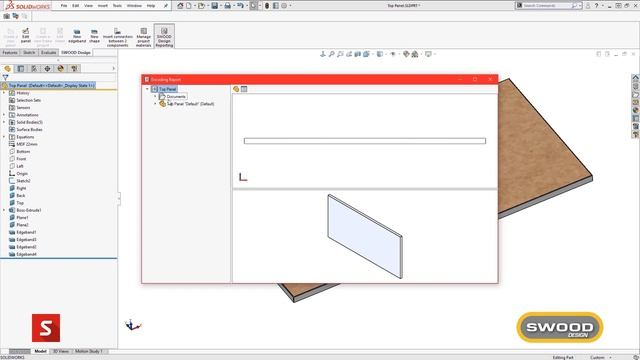Open the Search Commands dropdown arrow
This screenshot has width=640, height=360.
tap(580, 6)
